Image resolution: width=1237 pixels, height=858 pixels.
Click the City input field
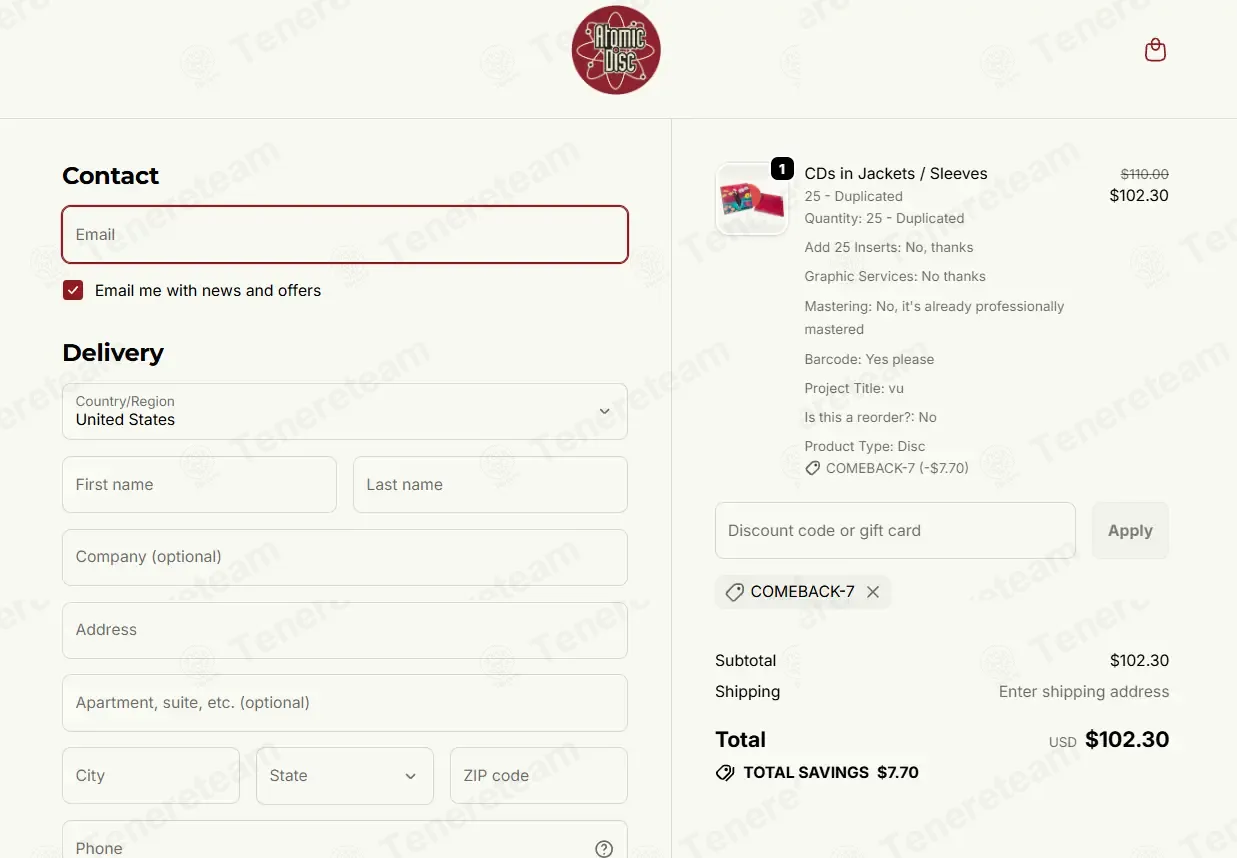pyautogui.click(x=151, y=776)
